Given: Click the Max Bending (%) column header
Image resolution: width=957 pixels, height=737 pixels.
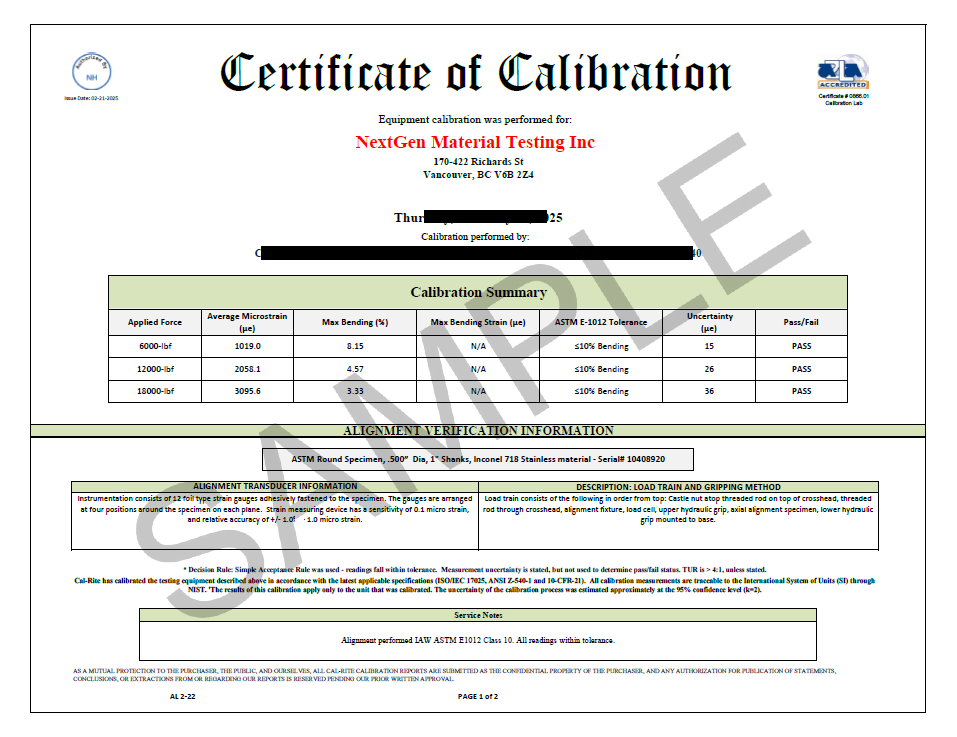Looking at the screenshot, I should click(x=355, y=322).
